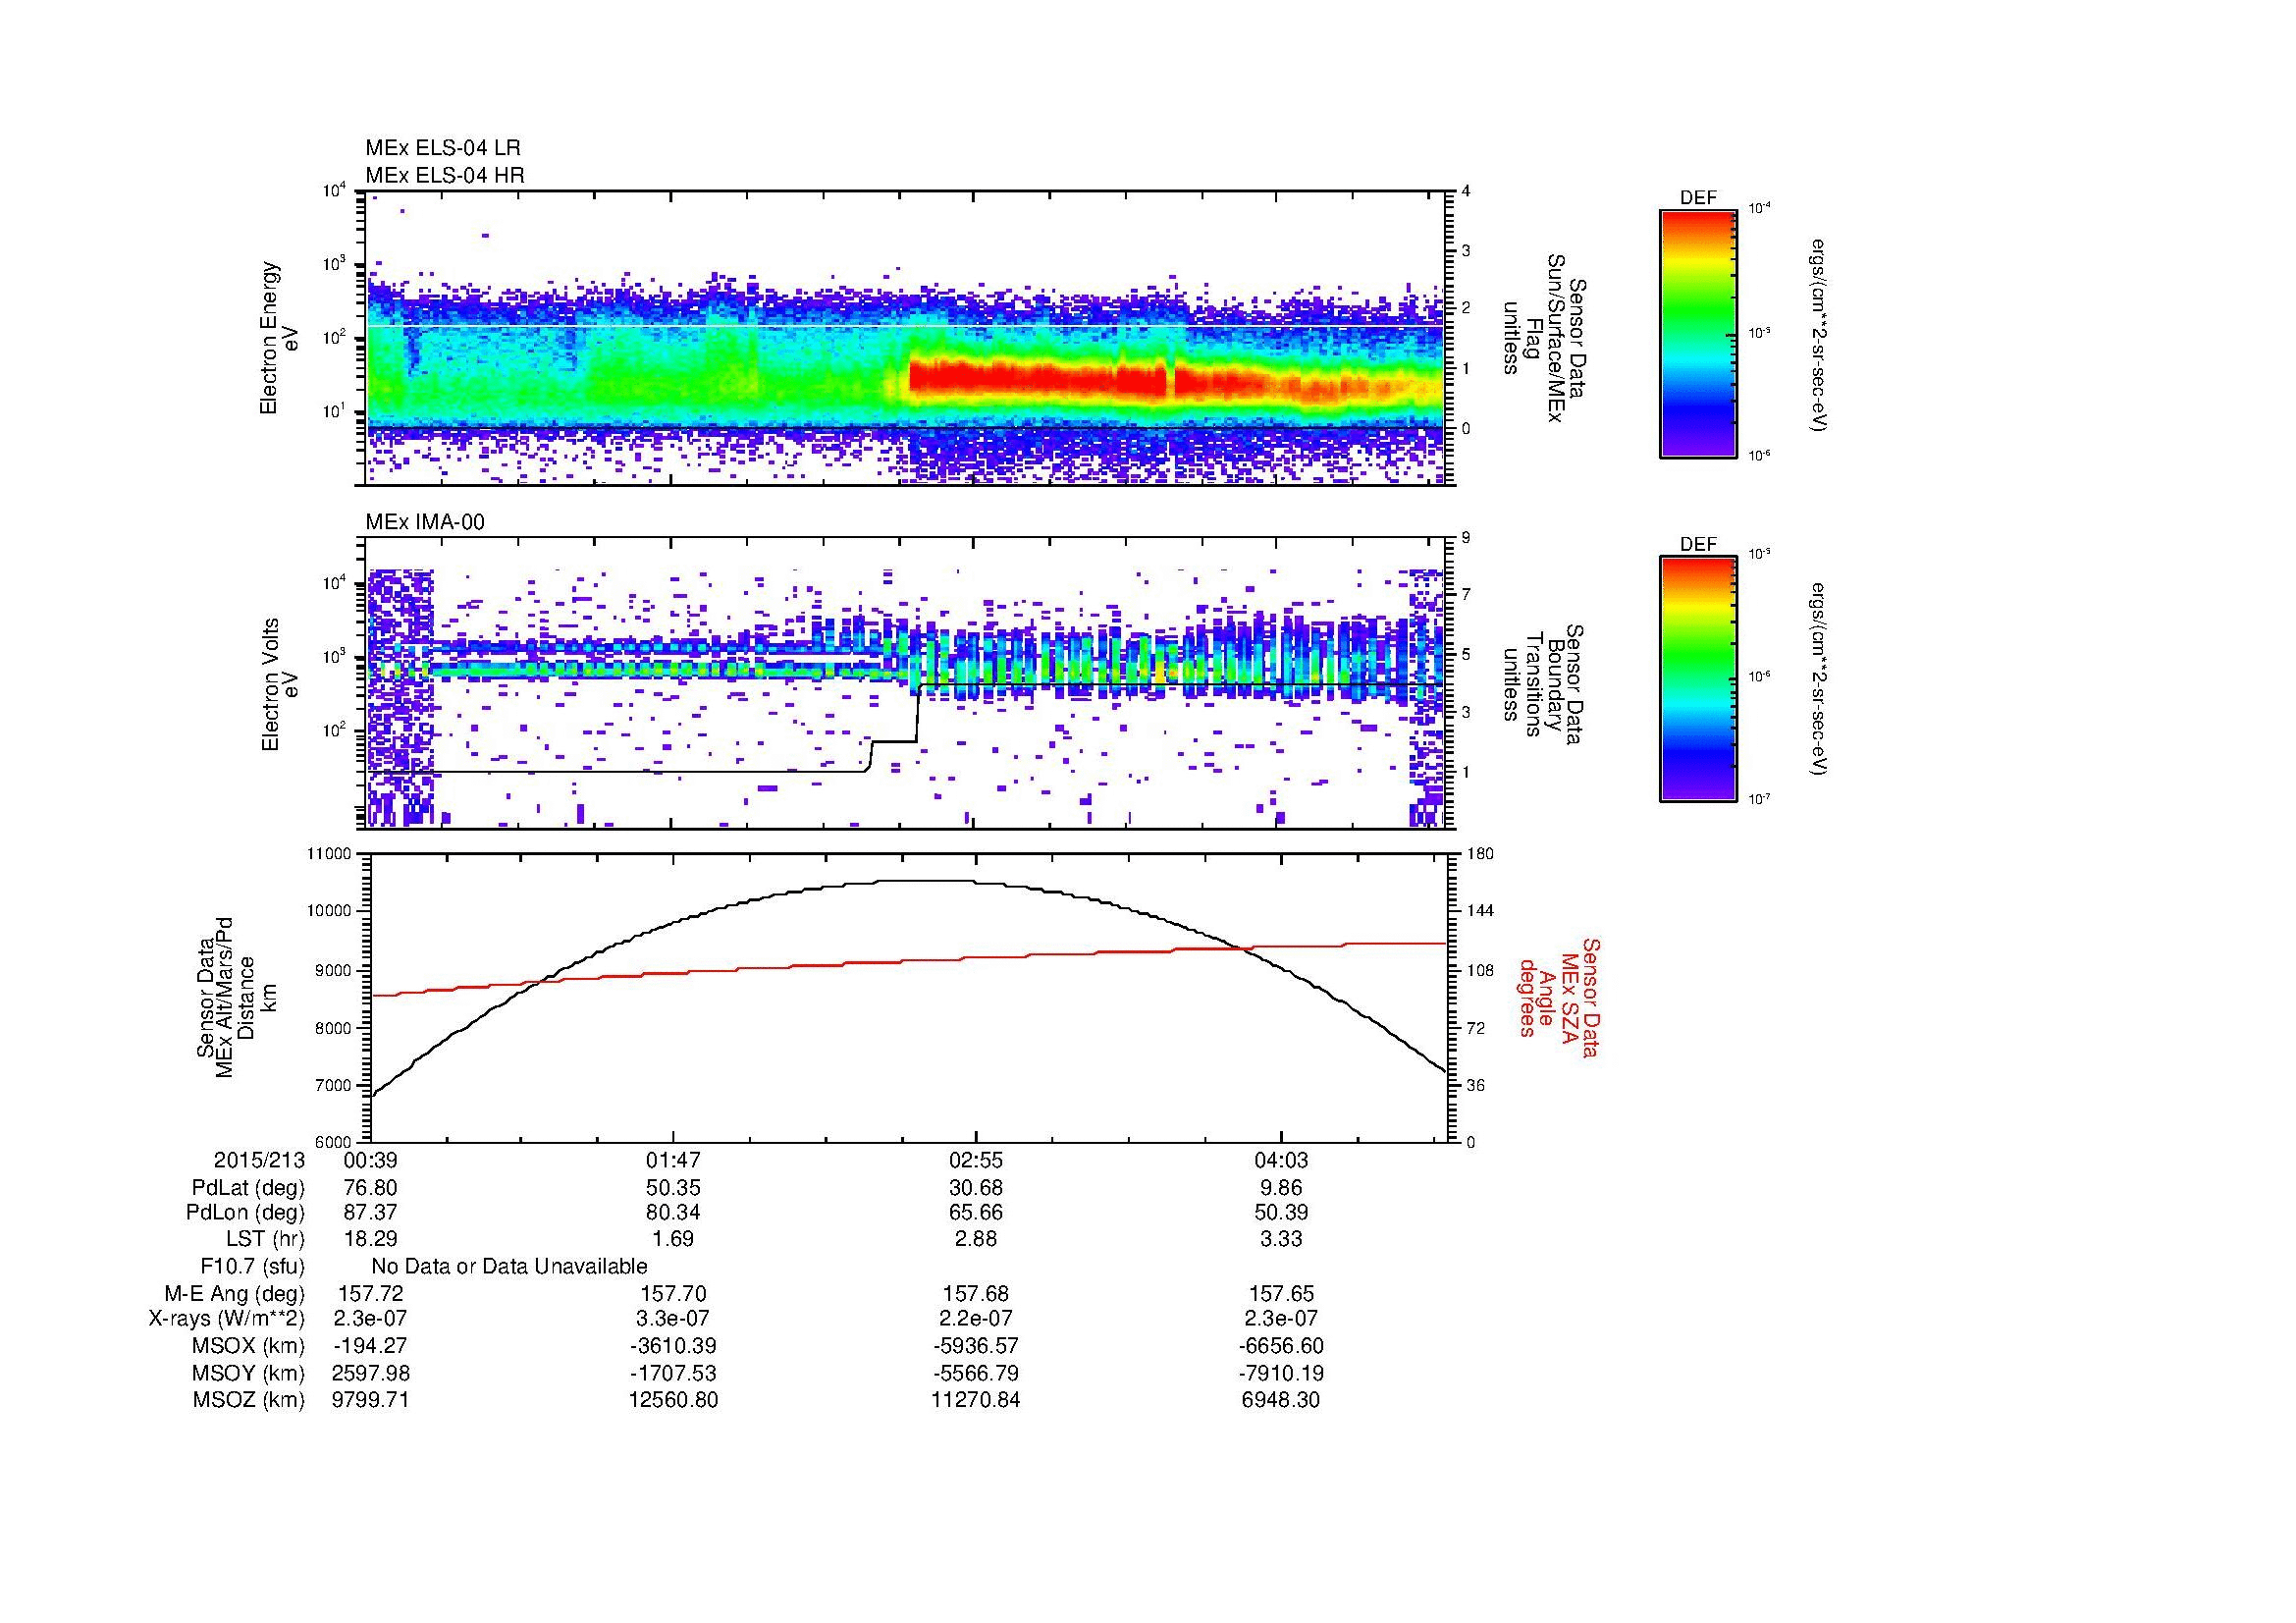The image size is (2296, 1623).
Task: Click the 'MSOZ (km)' row label
Action: tap(249, 1400)
